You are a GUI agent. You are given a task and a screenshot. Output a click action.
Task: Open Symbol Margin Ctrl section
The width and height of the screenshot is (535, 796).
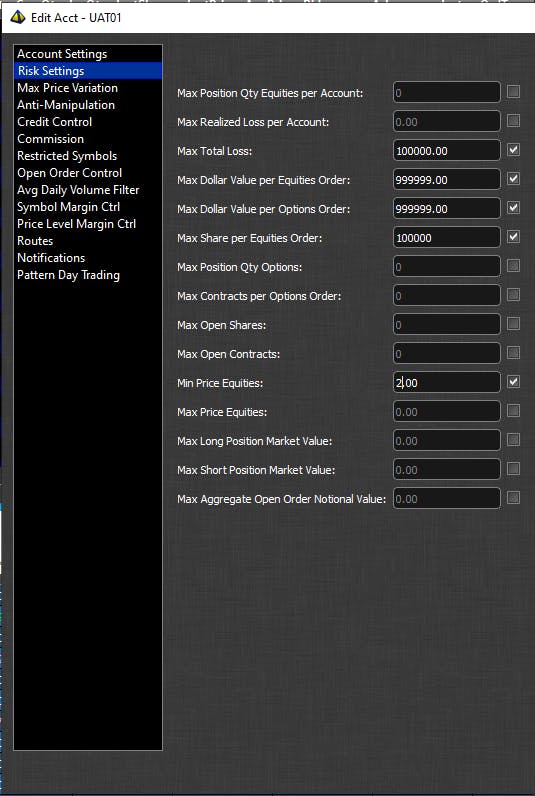pos(88,207)
